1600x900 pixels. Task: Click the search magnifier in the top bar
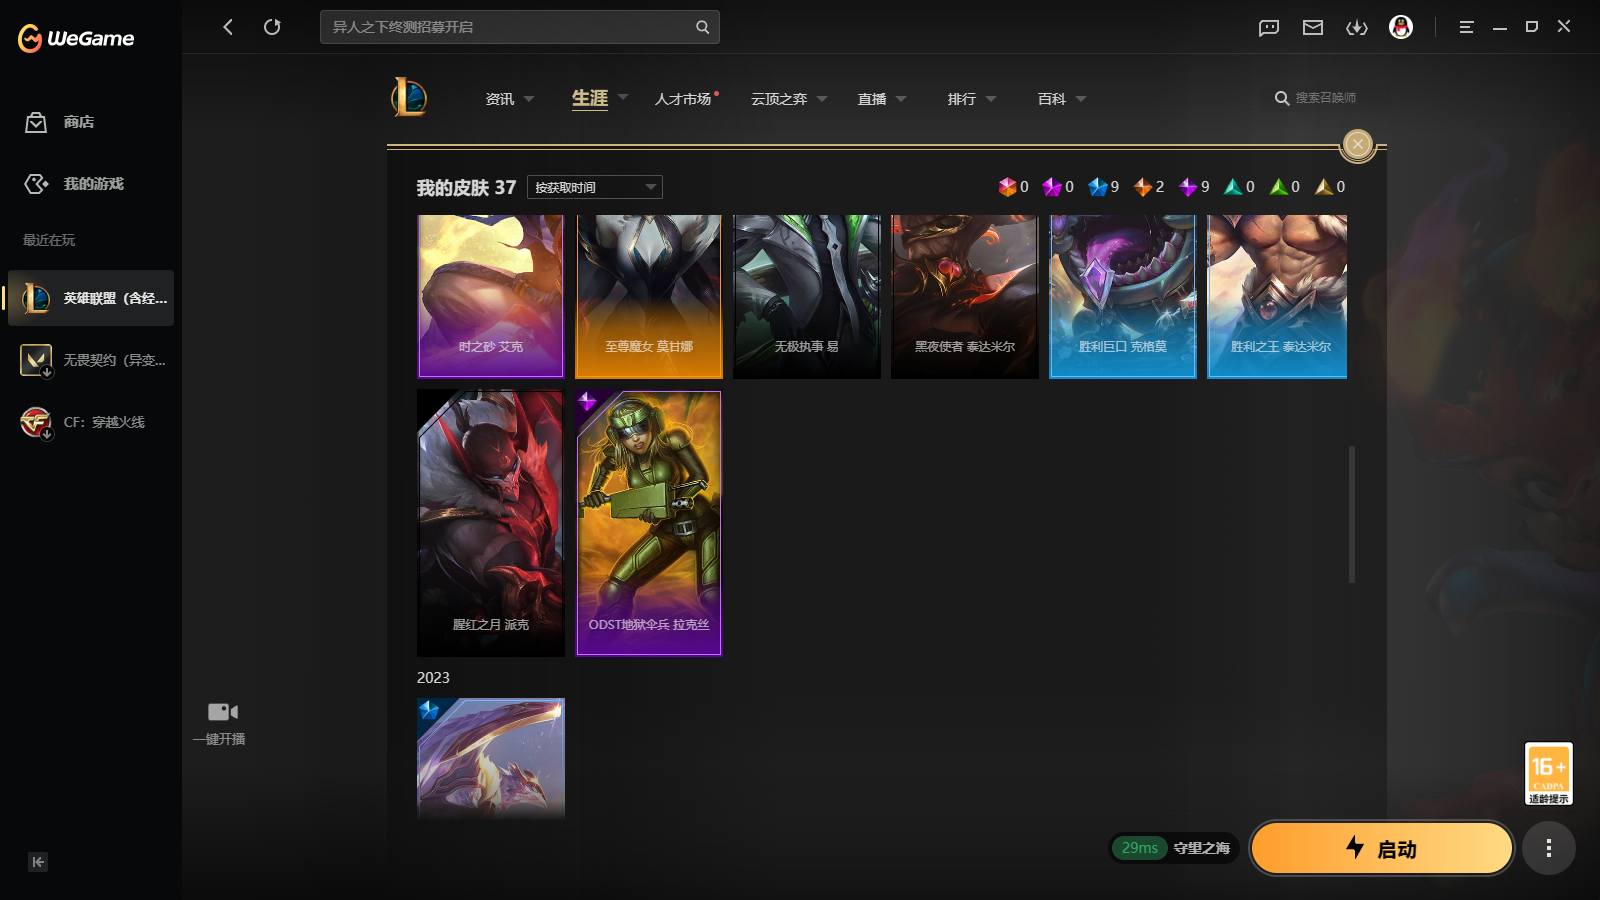pos(702,27)
